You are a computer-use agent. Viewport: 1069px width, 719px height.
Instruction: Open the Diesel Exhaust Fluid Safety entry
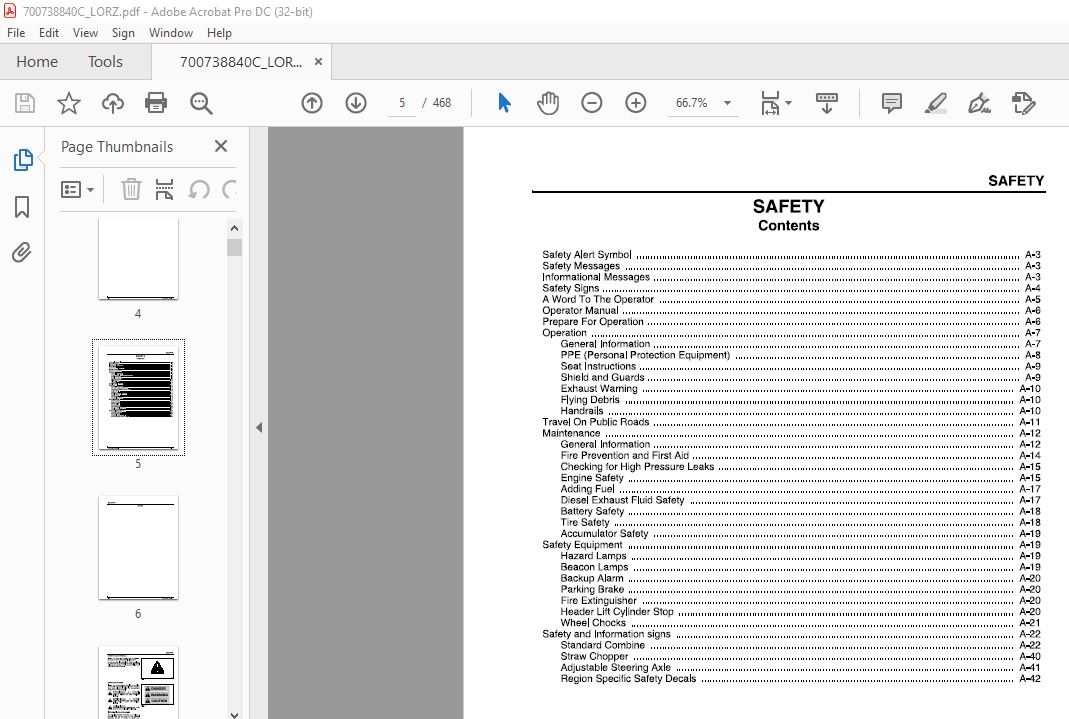point(800,500)
